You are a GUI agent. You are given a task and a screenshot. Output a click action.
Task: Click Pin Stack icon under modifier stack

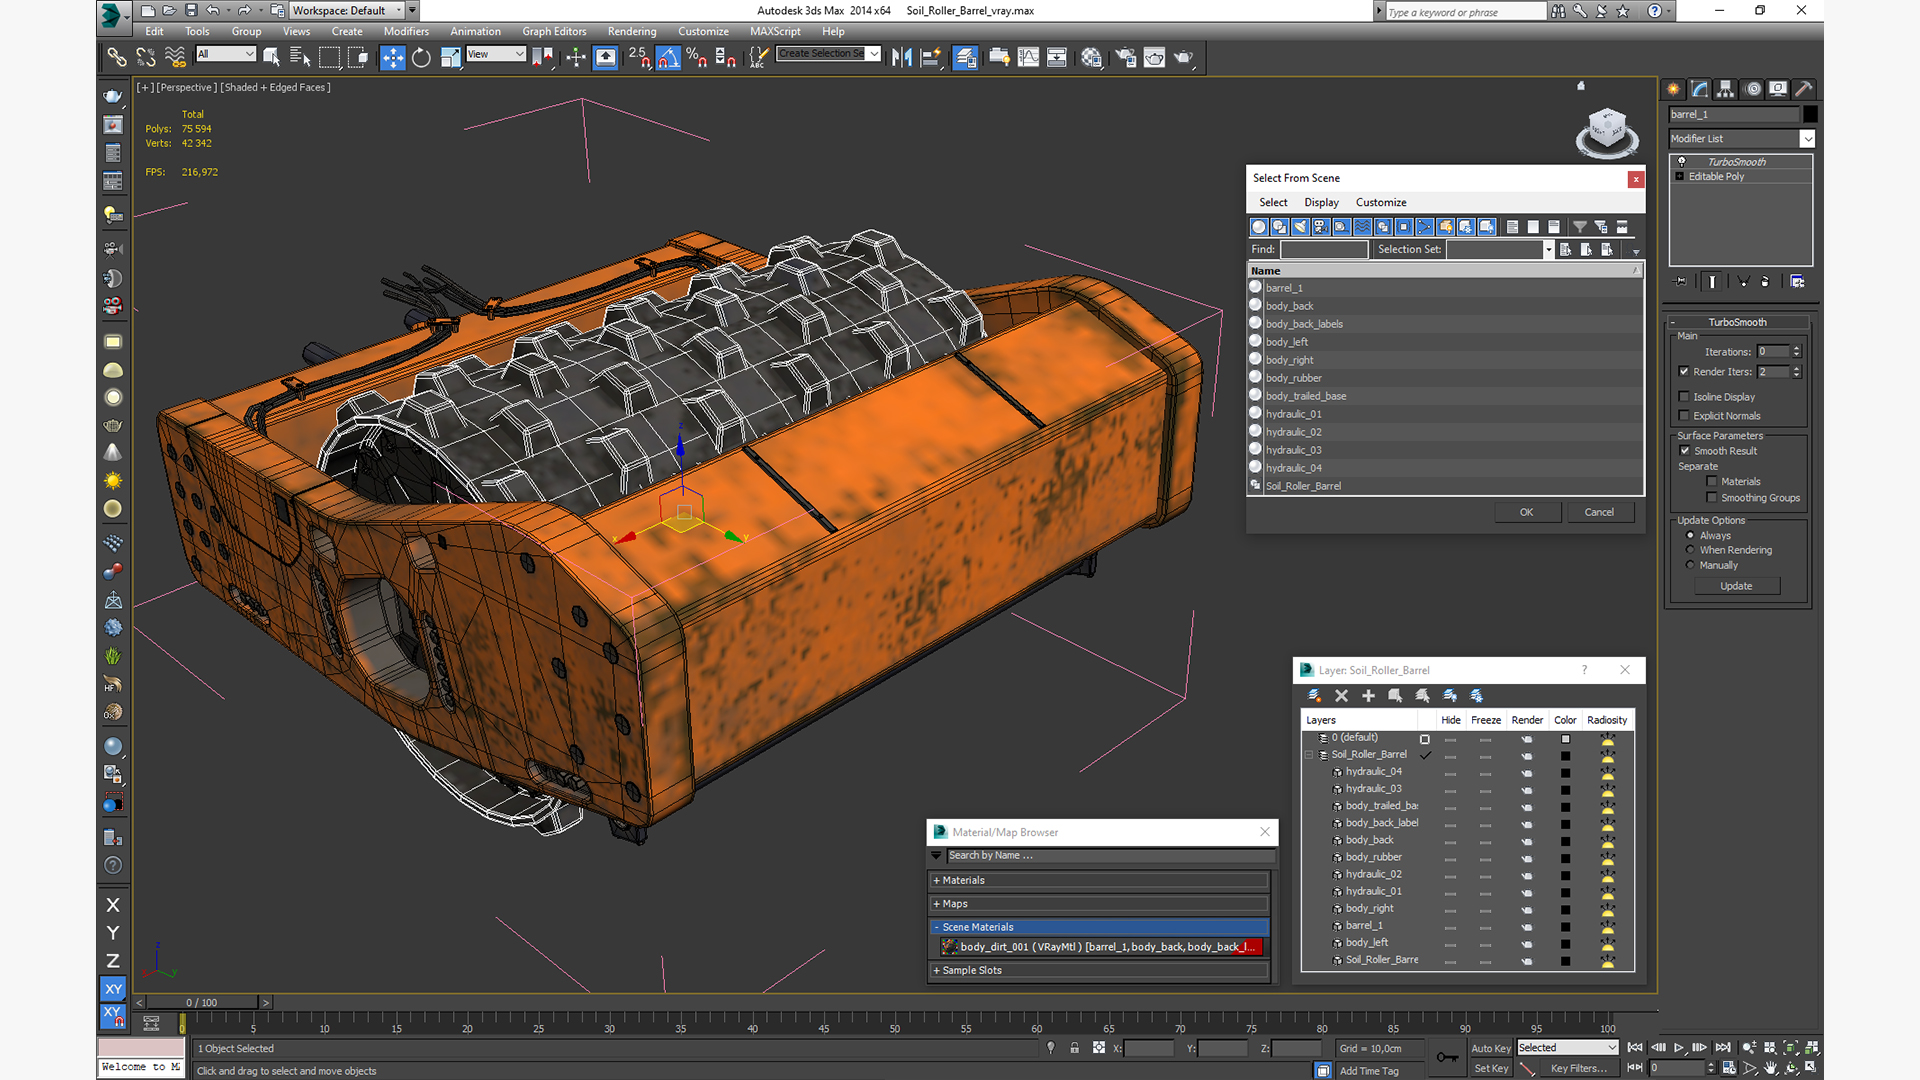[1680, 282]
